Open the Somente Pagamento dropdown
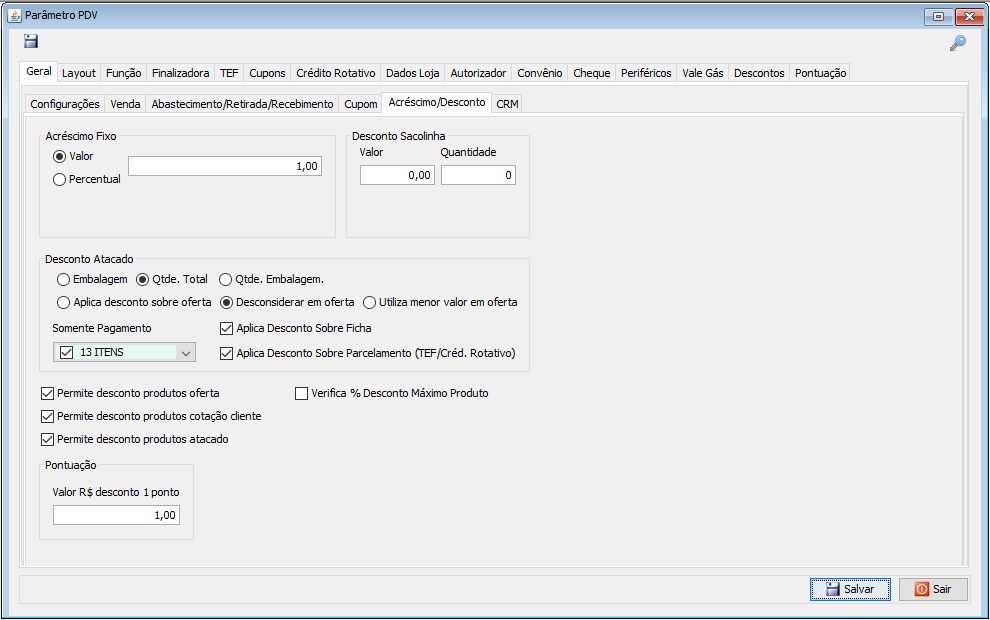990x620 pixels. click(184, 352)
